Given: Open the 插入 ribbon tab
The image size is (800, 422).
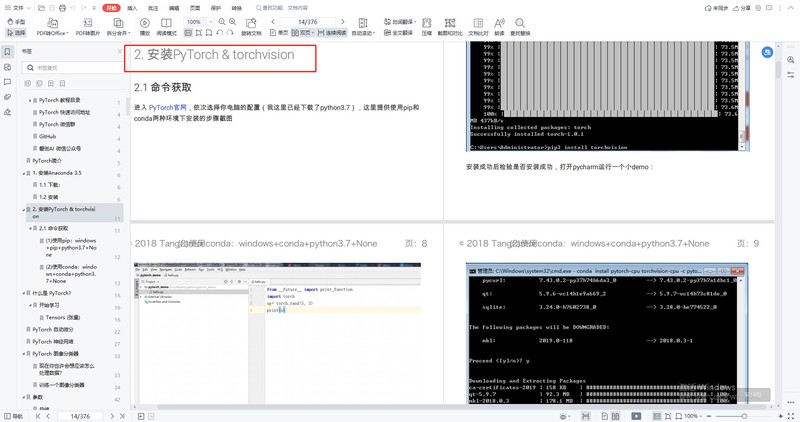Looking at the screenshot, I should pos(132,8).
